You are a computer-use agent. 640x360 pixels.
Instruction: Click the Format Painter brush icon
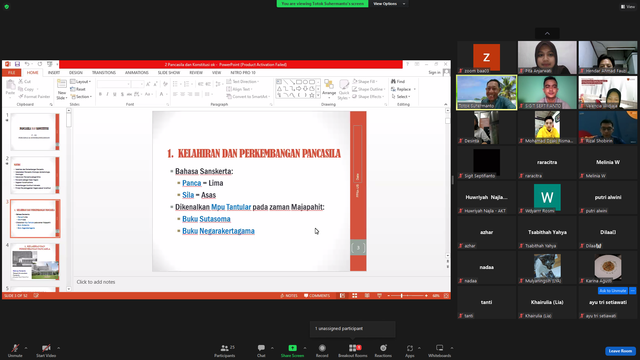coord(21,97)
